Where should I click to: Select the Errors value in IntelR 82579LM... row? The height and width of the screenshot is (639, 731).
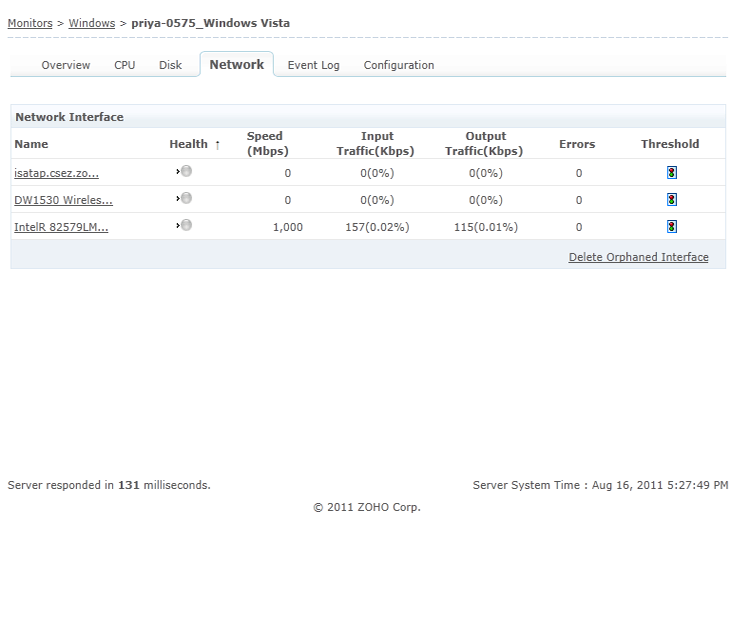(x=579, y=227)
